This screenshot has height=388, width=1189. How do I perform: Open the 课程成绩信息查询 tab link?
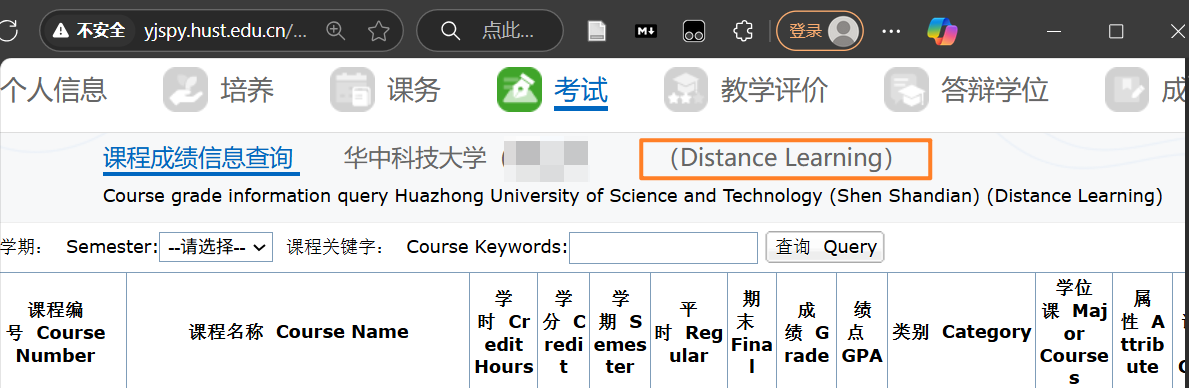198,158
